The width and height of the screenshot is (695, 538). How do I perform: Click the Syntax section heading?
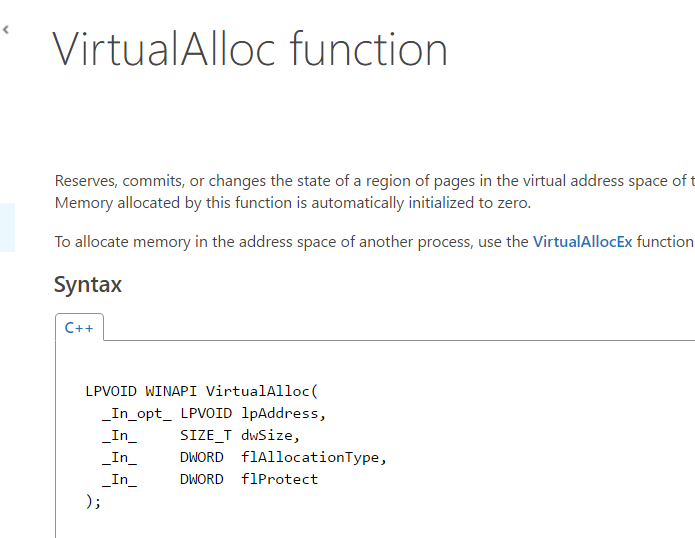88,285
